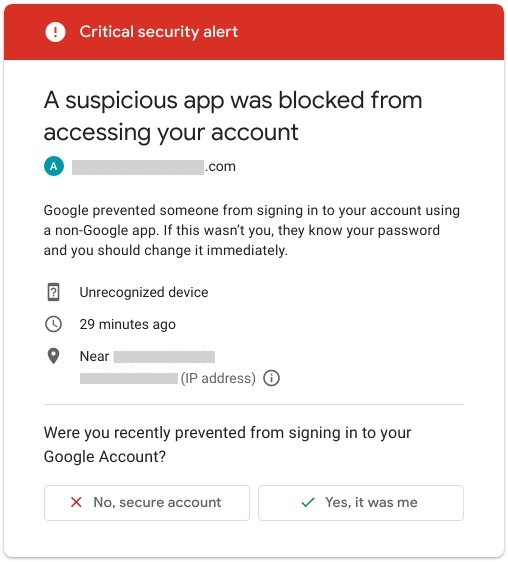The width and height of the screenshot is (508, 562).
Task: Click the 29 minutes ago timestamp text
Action: 128,324
